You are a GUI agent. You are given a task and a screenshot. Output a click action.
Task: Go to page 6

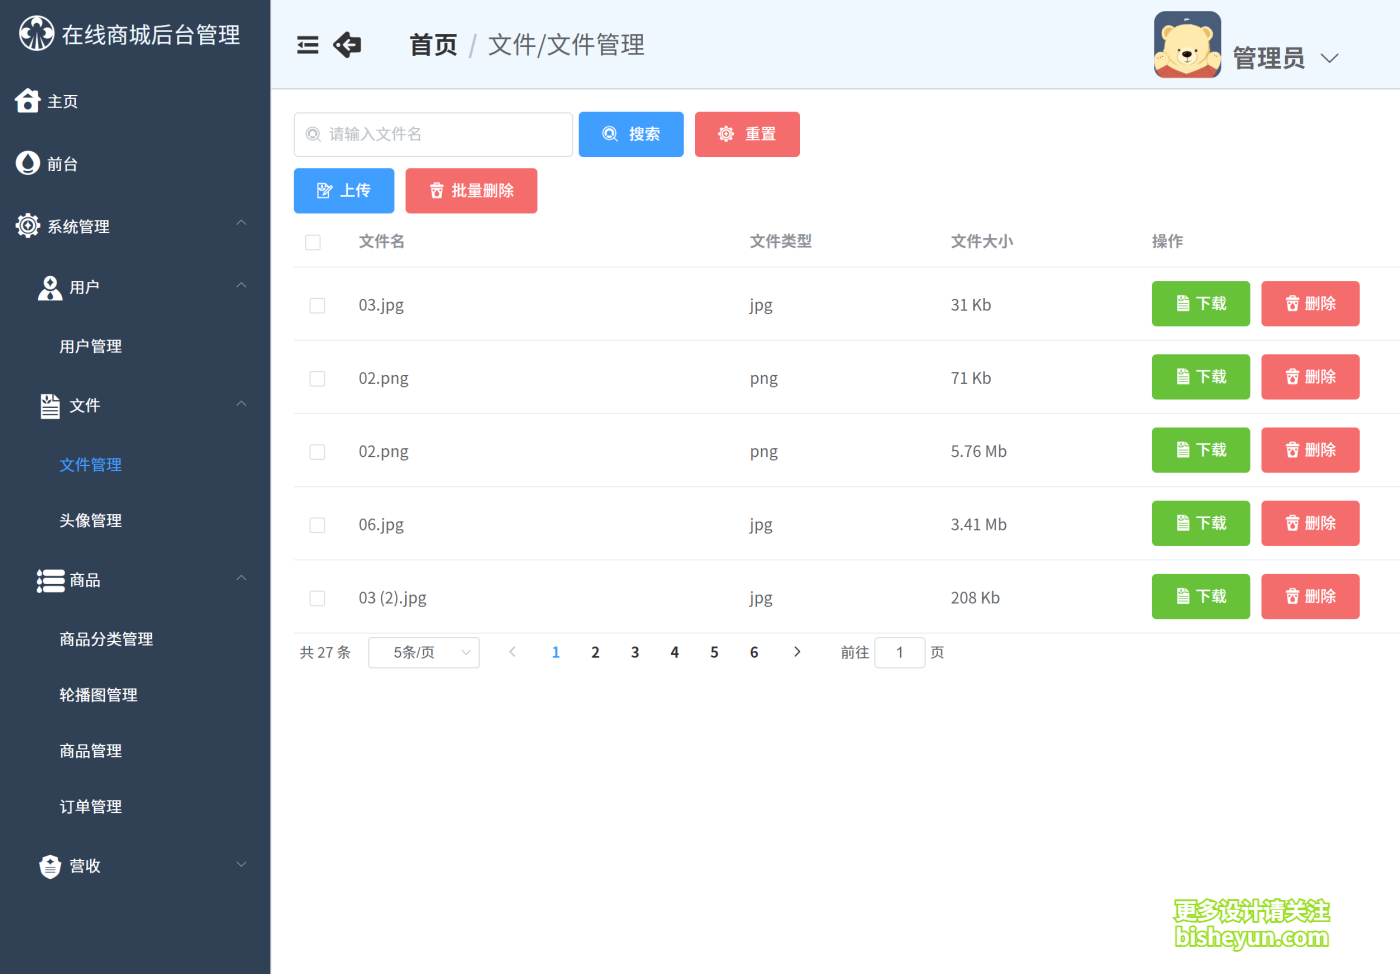coord(754,652)
